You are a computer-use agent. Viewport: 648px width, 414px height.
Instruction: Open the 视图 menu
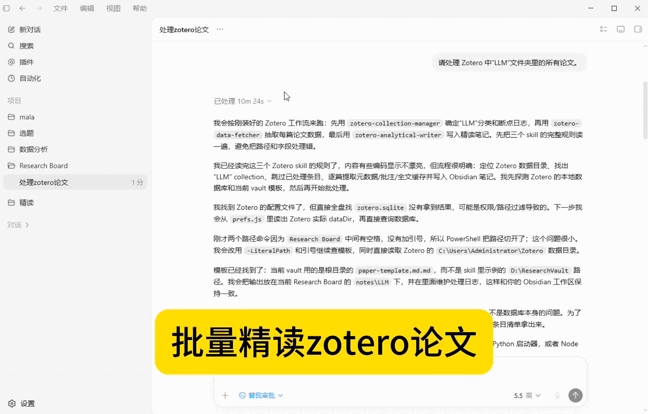[x=113, y=8]
